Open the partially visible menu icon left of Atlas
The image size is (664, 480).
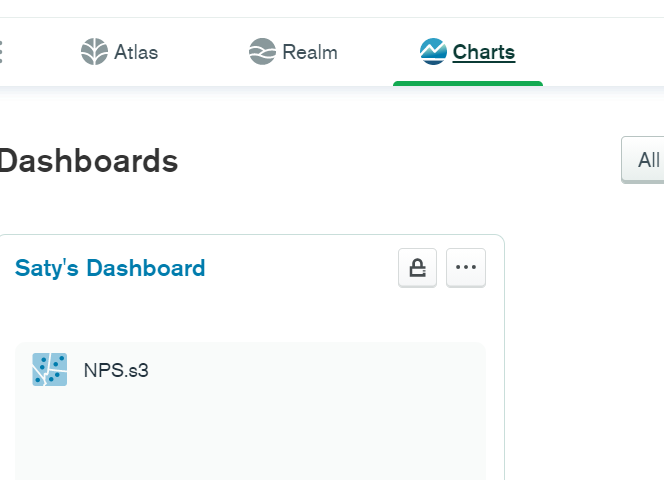(x=1, y=52)
